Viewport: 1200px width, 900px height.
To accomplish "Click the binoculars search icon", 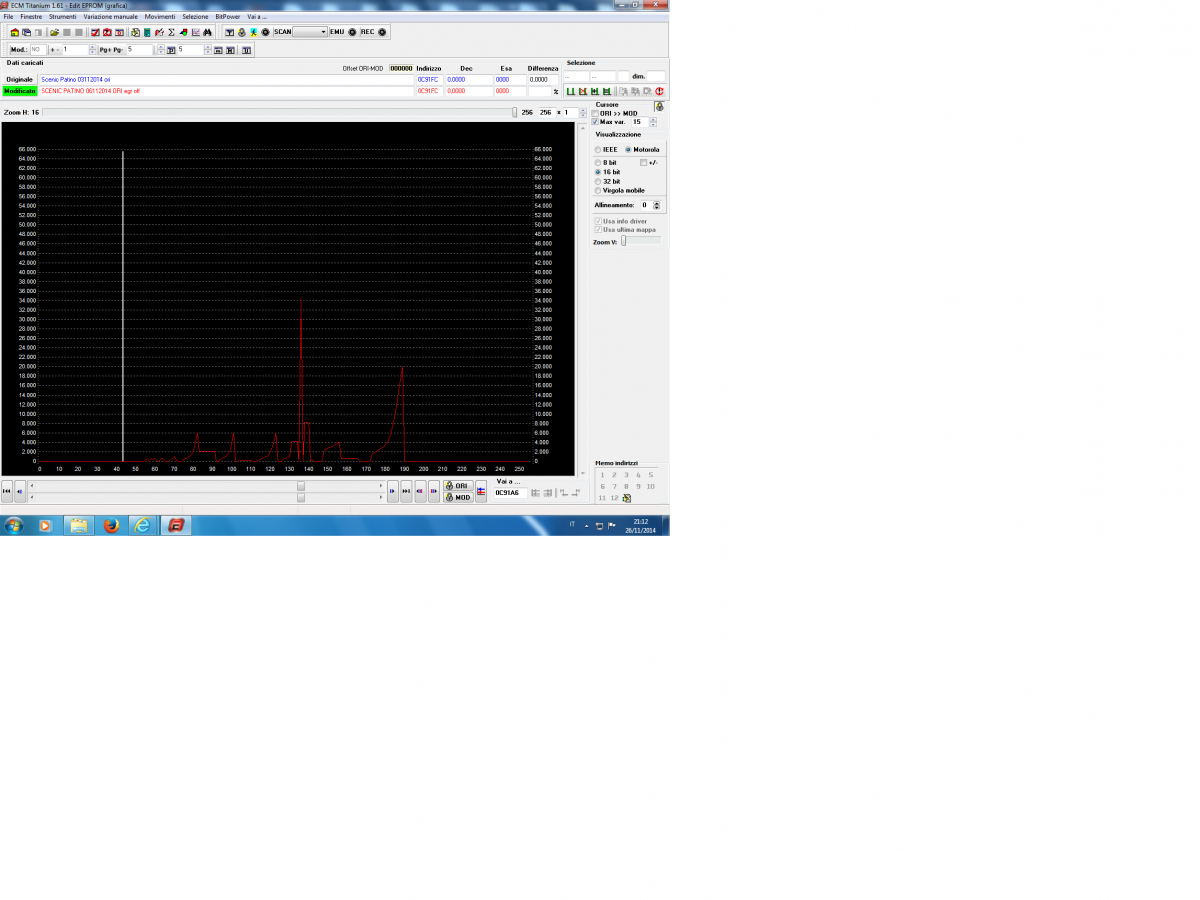I will coord(207,32).
